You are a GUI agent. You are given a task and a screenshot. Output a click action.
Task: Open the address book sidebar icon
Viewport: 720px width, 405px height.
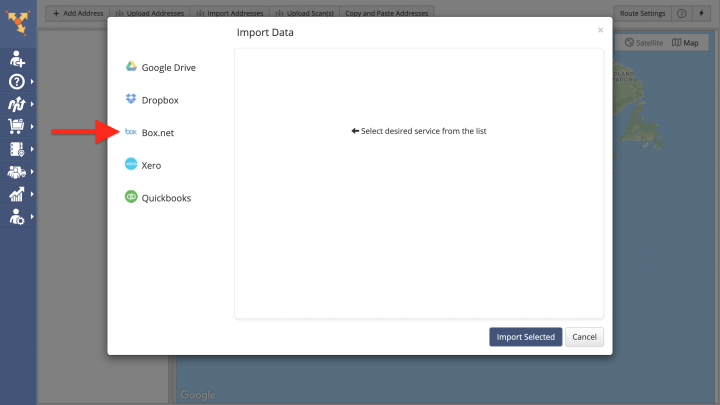click(17, 149)
